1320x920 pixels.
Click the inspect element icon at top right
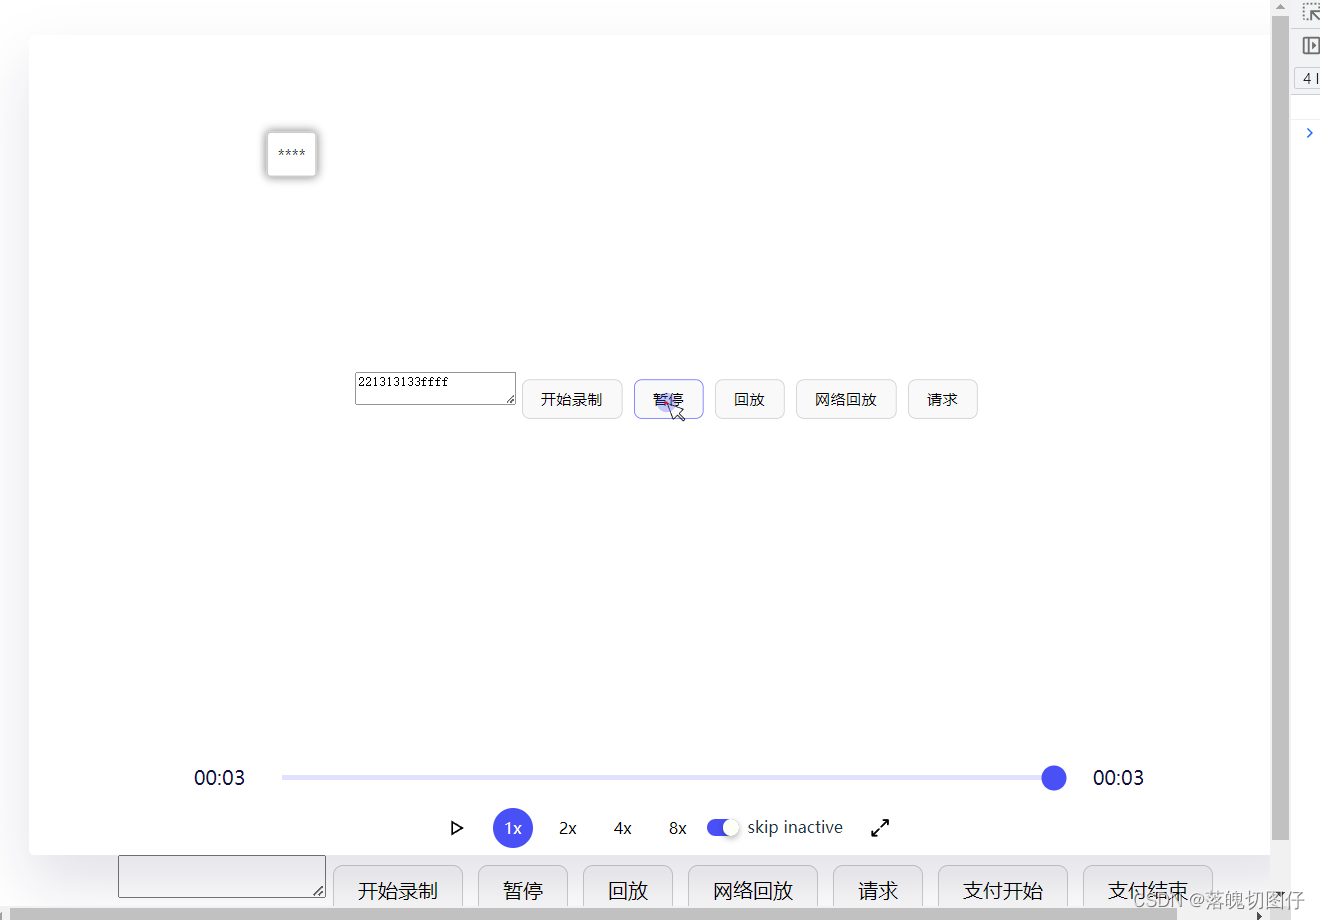coord(1309,12)
